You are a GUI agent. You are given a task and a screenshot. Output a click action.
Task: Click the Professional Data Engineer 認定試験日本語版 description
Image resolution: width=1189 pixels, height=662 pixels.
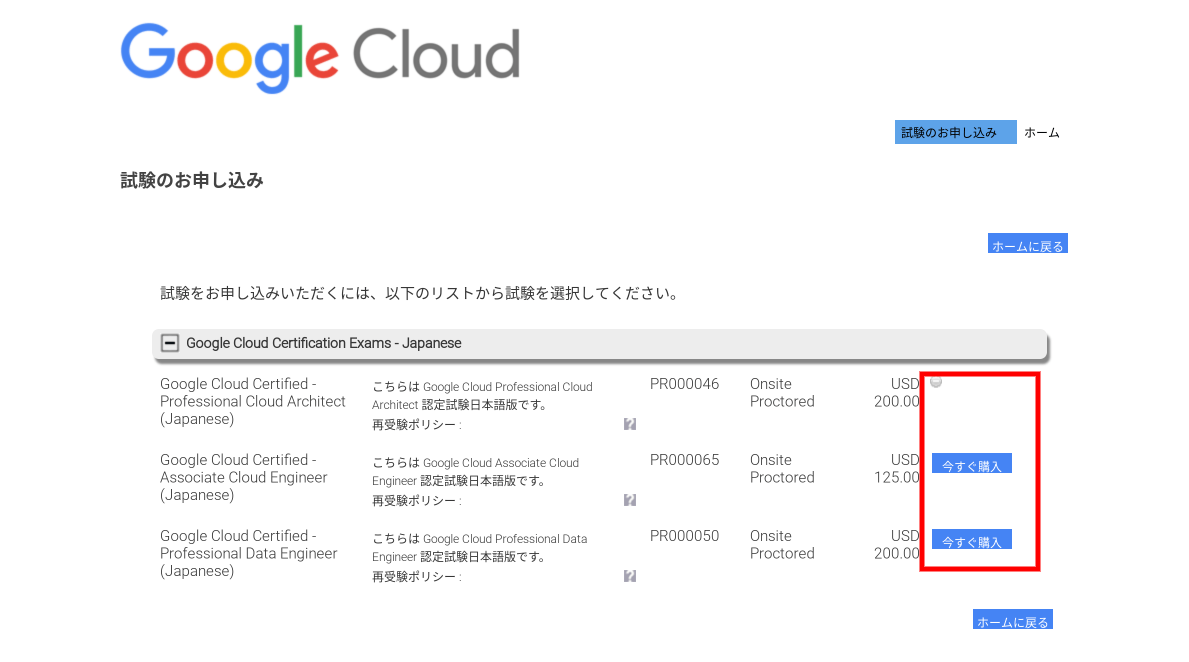479,547
